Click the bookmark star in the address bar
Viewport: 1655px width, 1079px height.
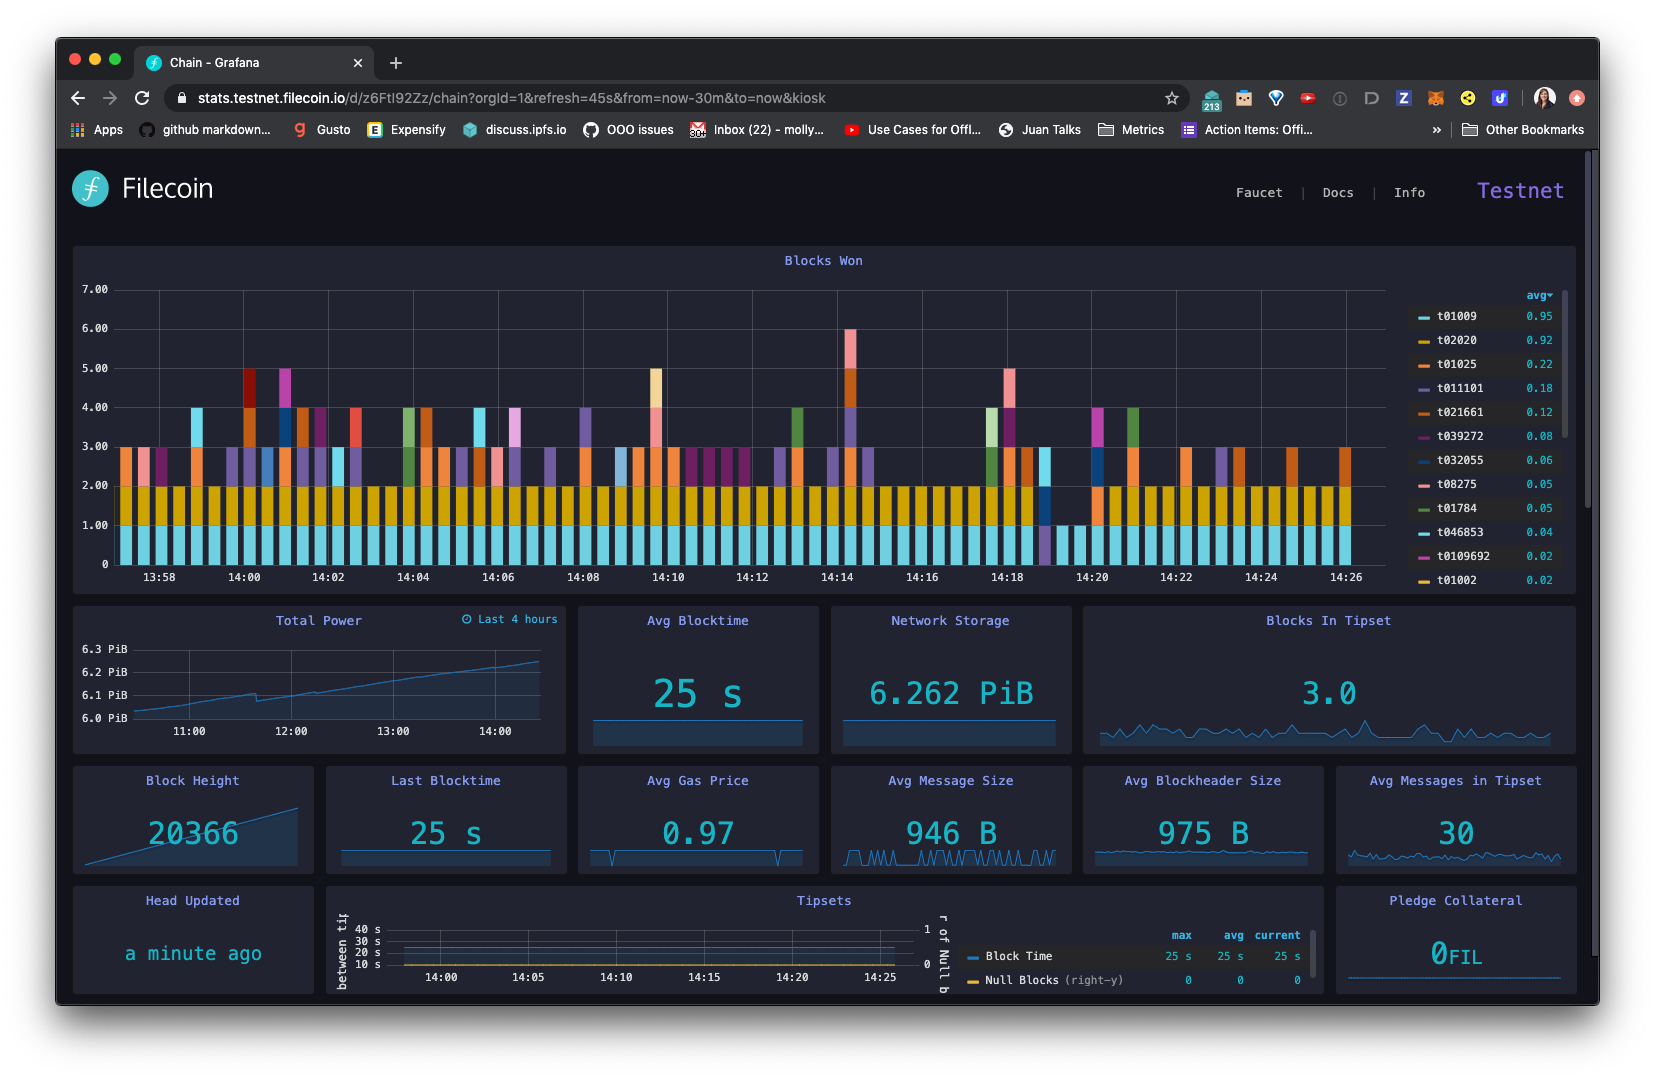[1170, 98]
